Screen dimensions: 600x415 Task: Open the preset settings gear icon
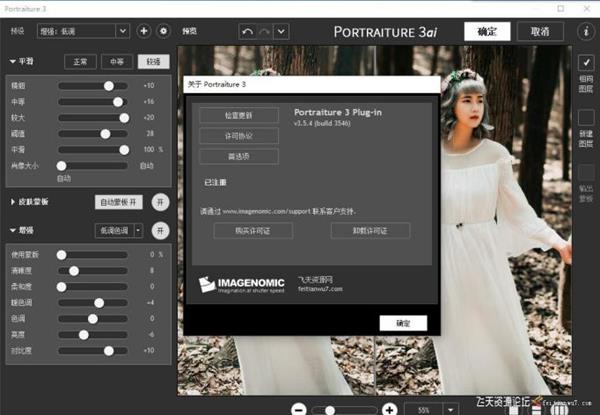pos(163,31)
